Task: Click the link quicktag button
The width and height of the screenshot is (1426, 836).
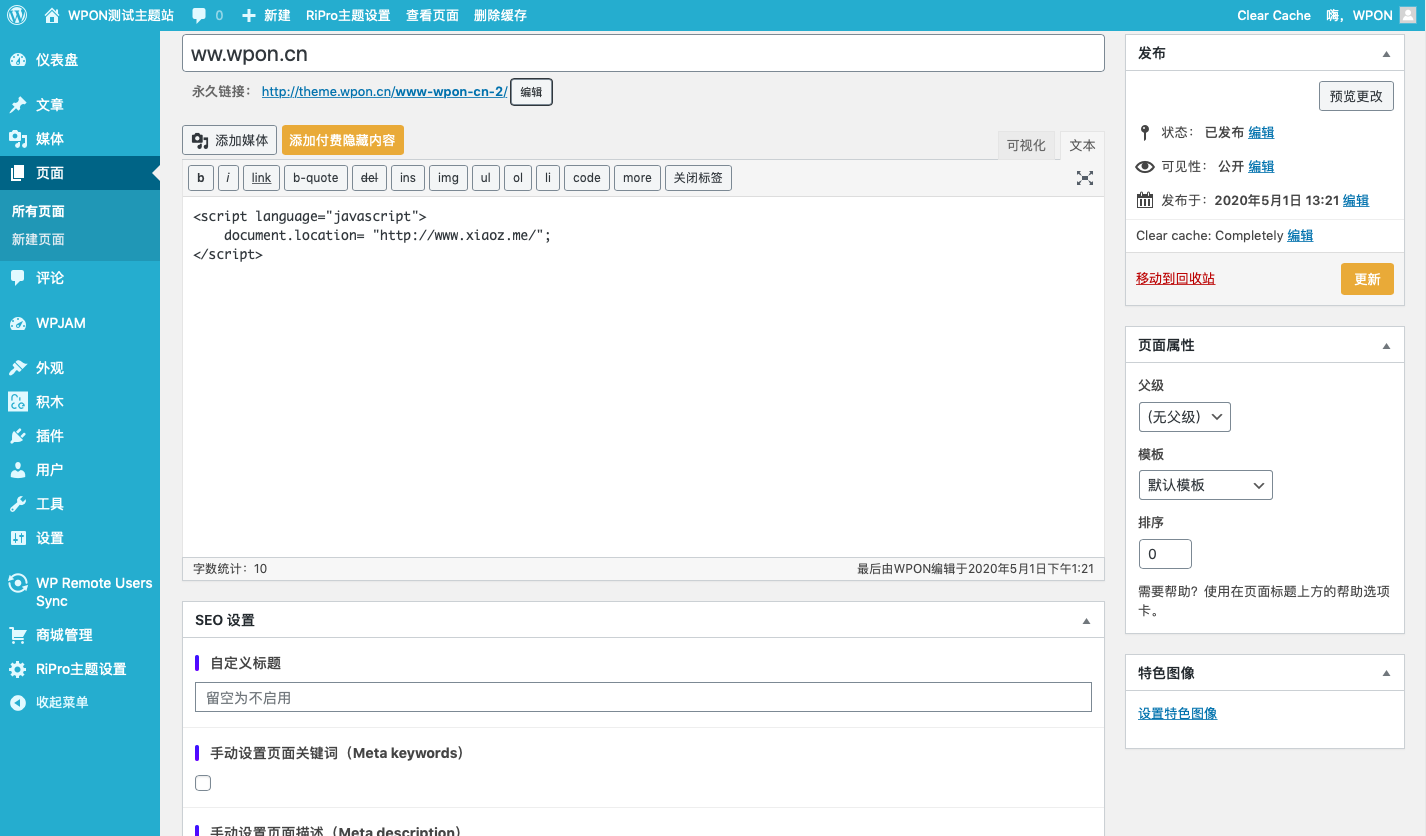Action: pyautogui.click(x=261, y=178)
